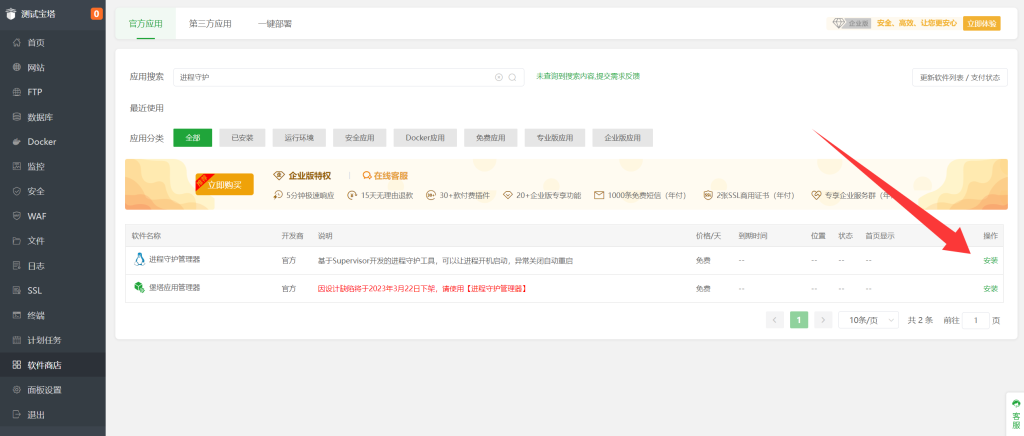
Task: Click the search magnifier icon in the search box
Action: [512, 77]
